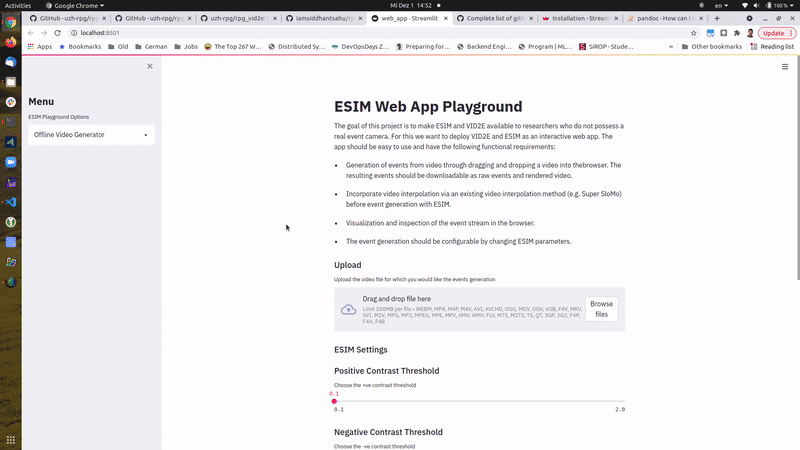800x450 pixels.
Task: Open the Bookmarks star bookmark
Action: pos(80,46)
